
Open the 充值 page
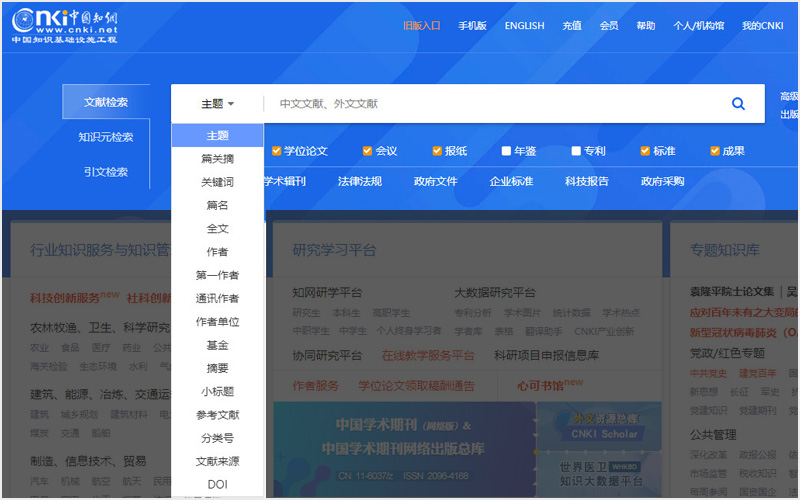click(x=572, y=26)
